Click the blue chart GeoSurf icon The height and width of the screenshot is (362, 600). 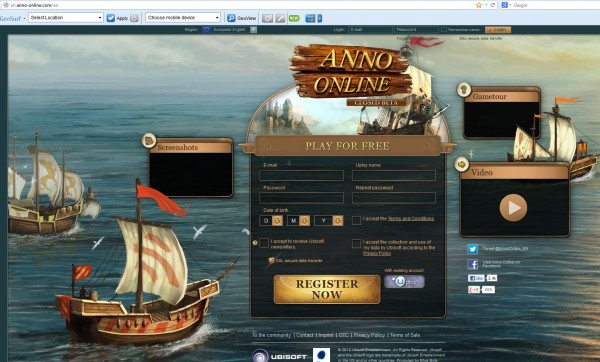(x=310, y=18)
